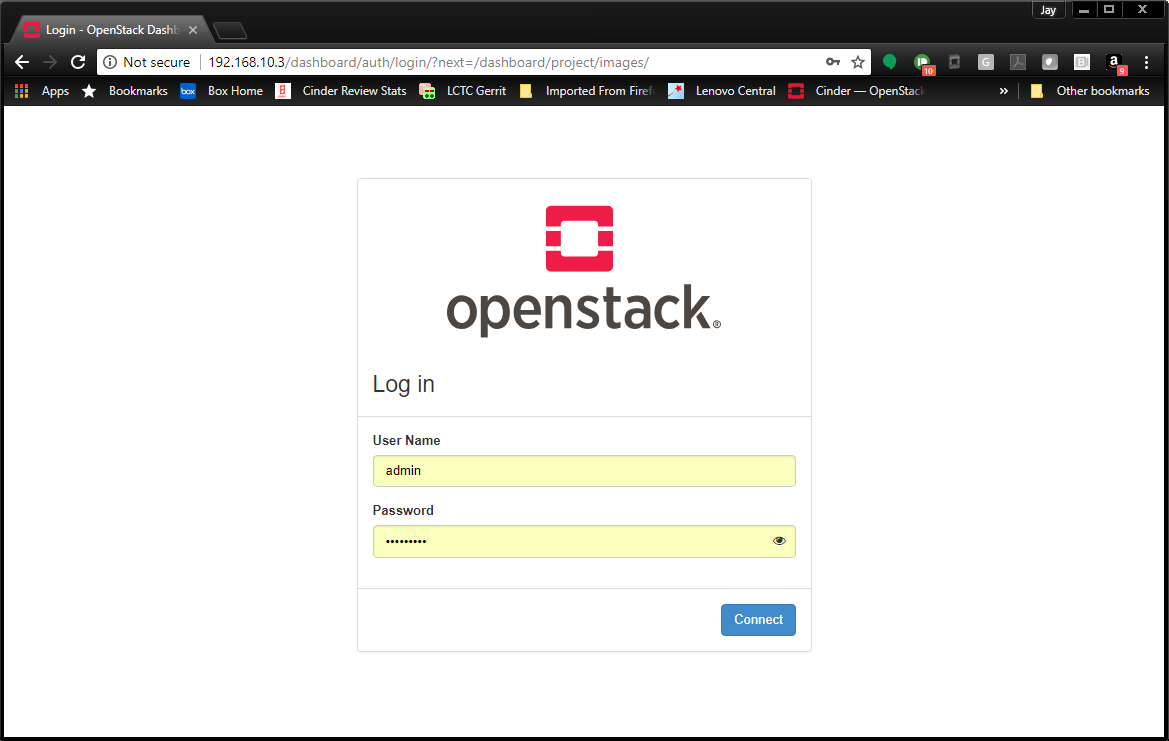Screen dimensions: 1169x741
Task: Bookmark this page with the star icon
Action: [x=857, y=62]
